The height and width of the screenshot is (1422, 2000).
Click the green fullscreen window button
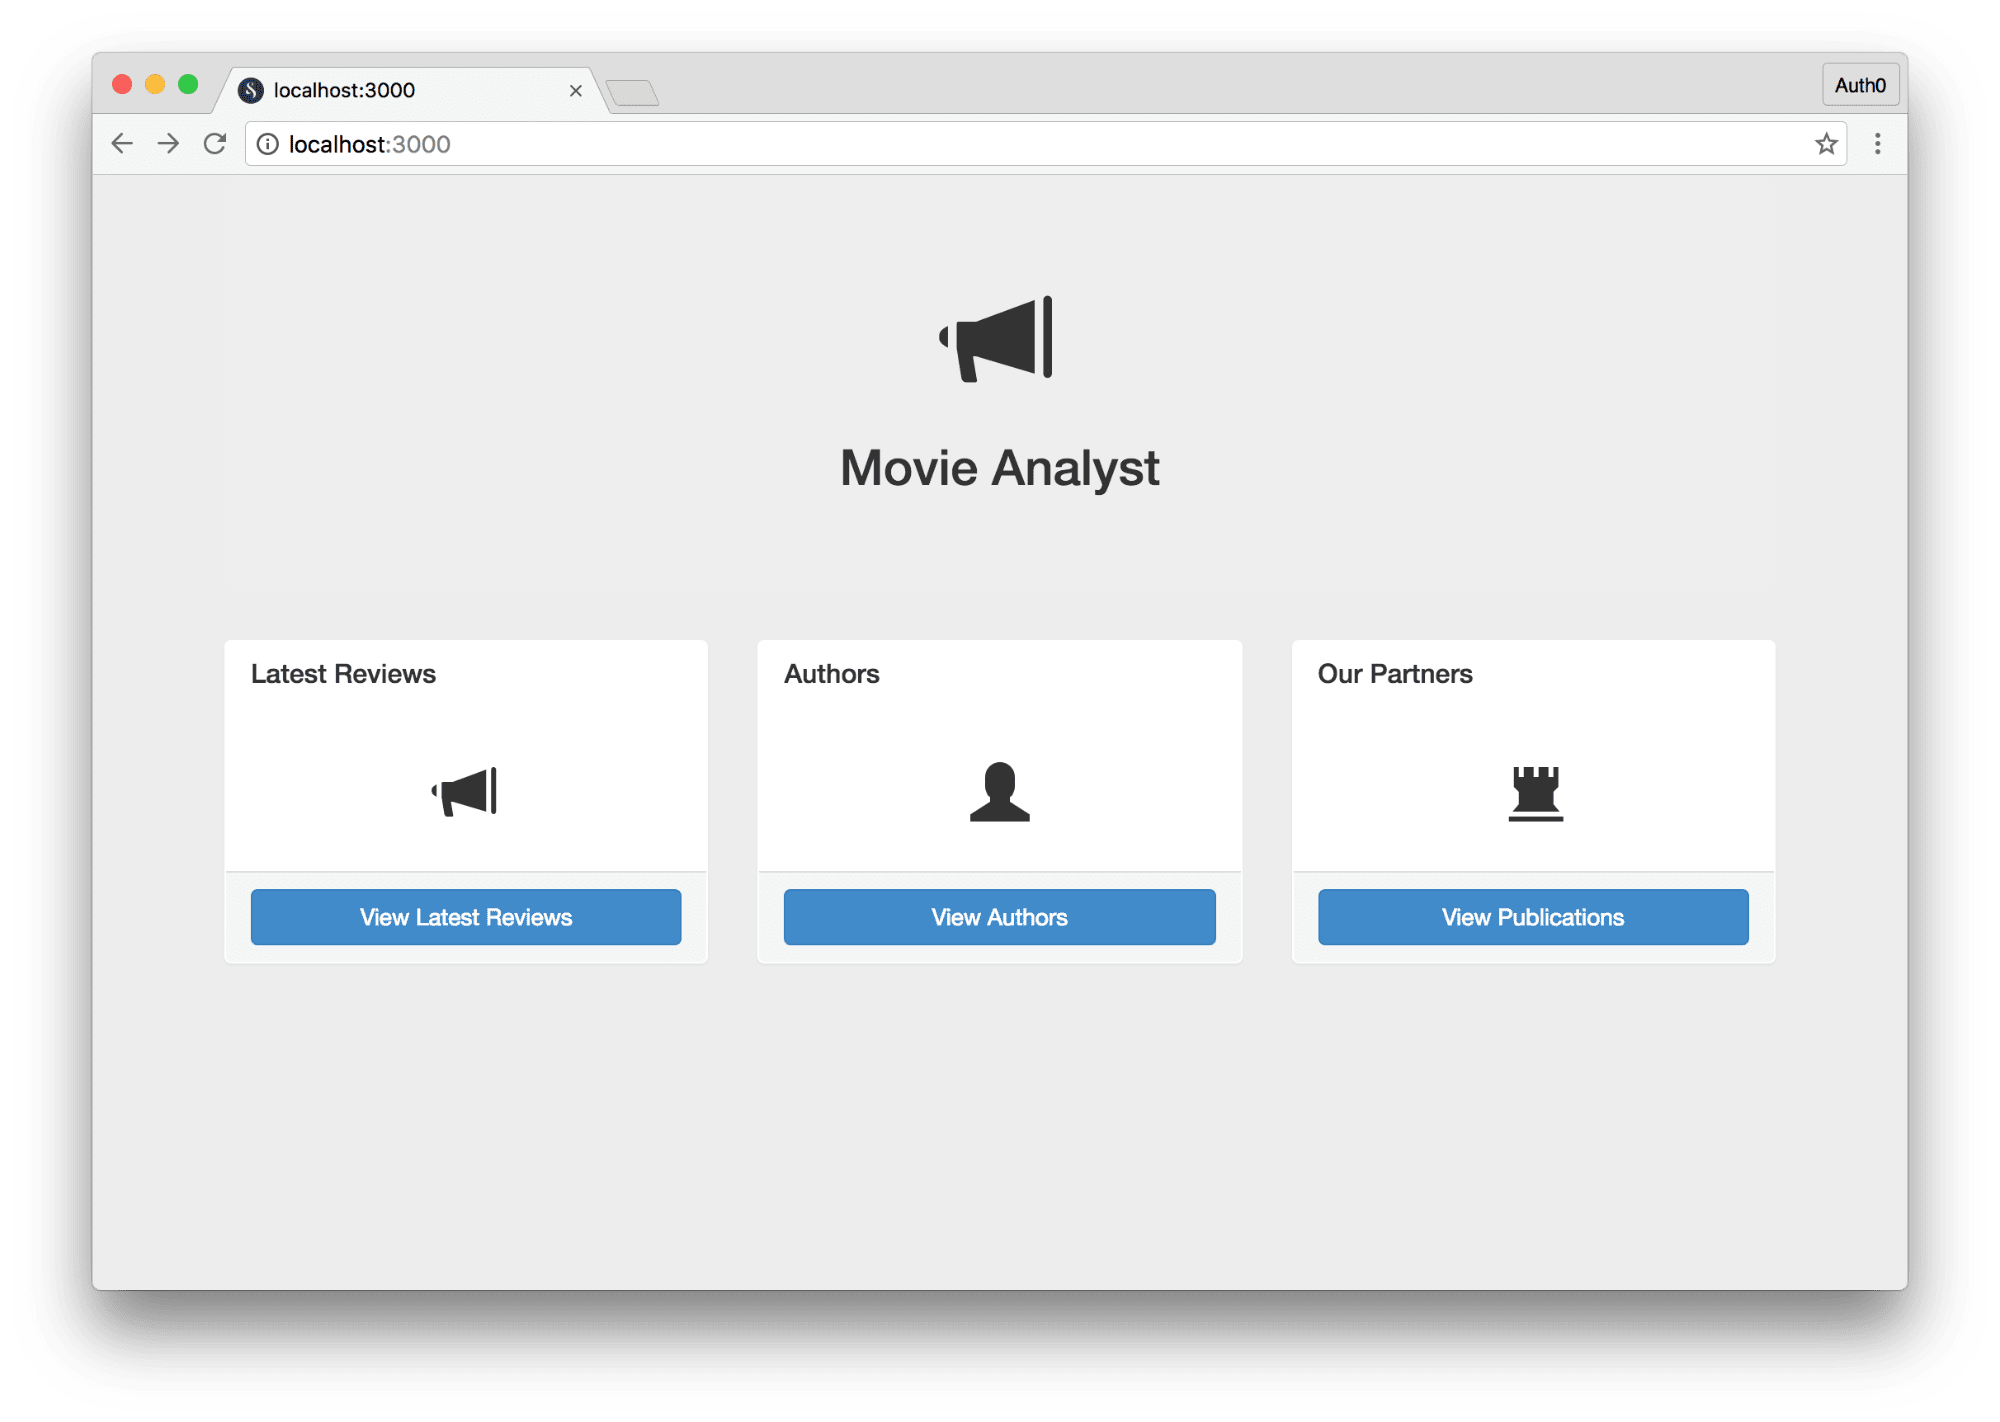click(188, 84)
